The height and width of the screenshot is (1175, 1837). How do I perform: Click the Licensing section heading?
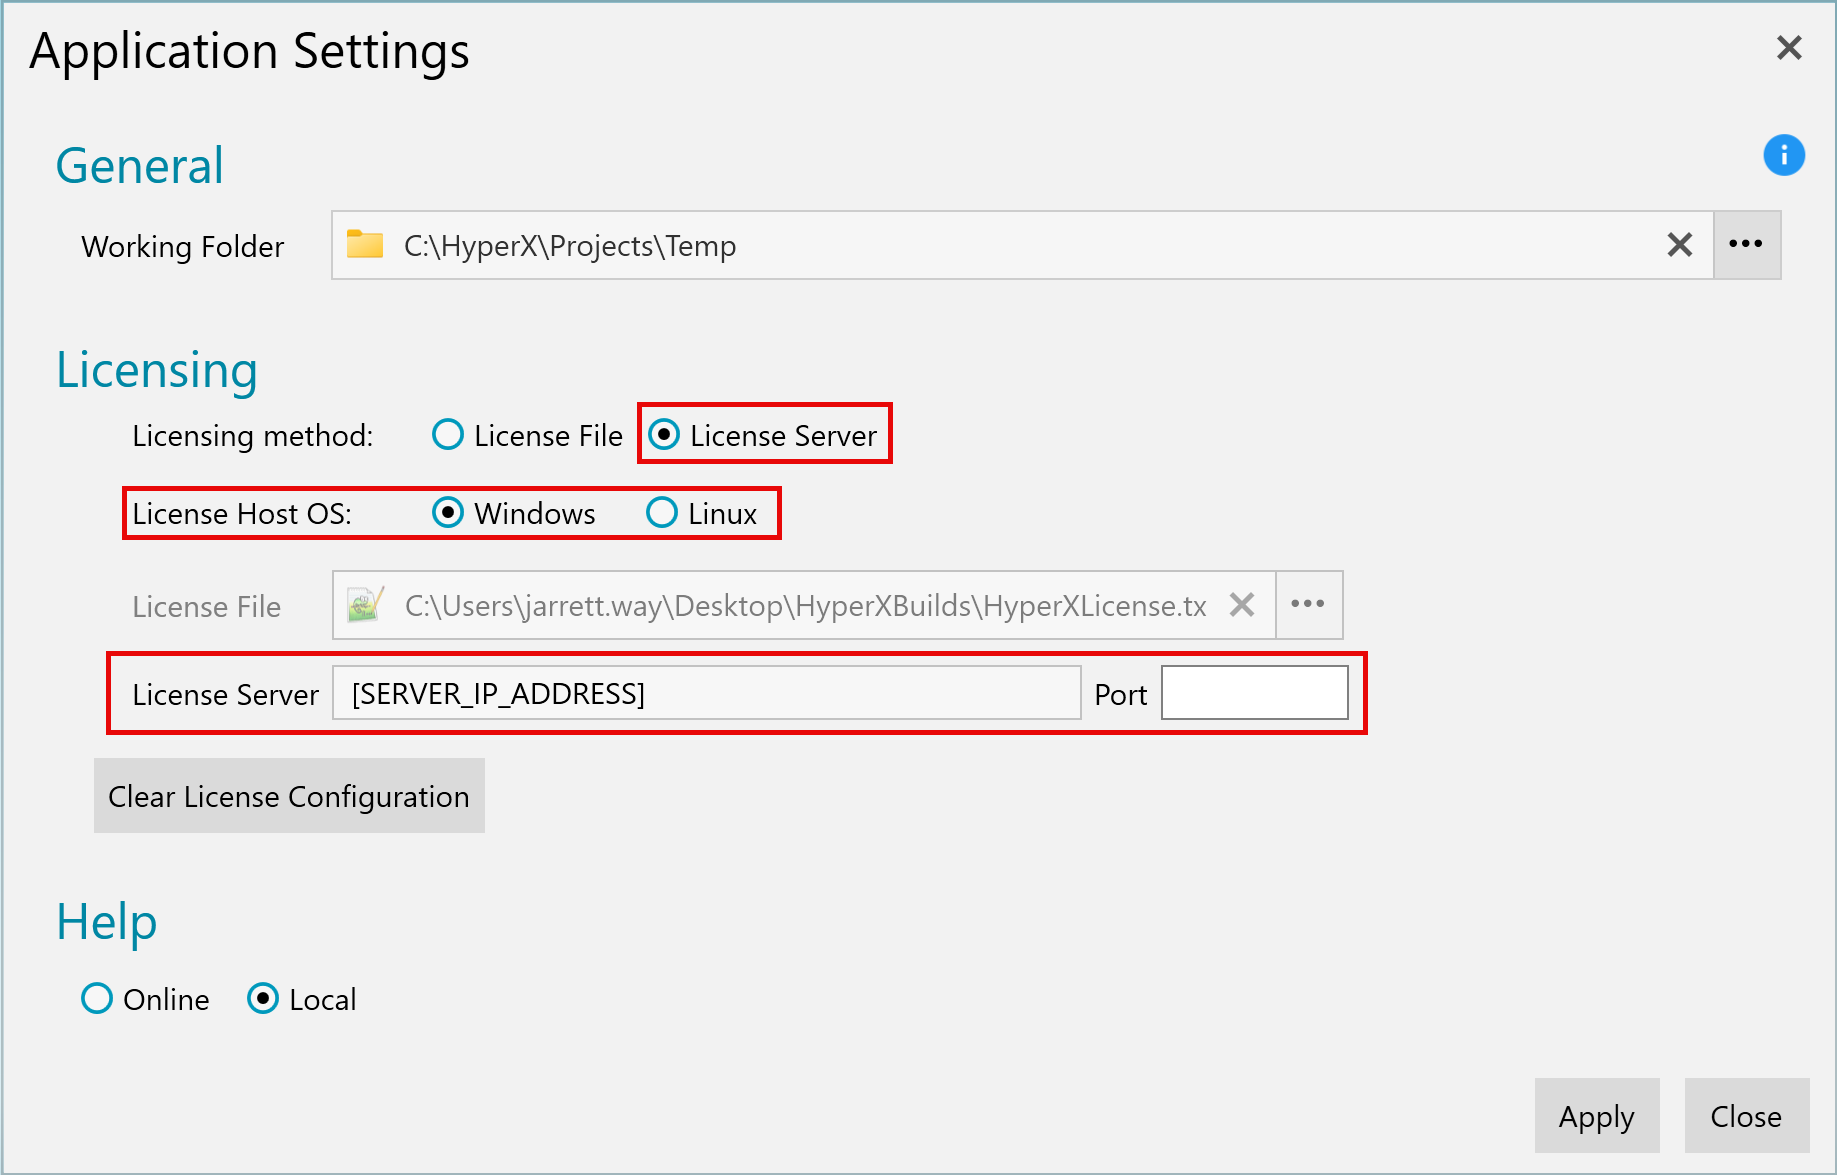coord(157,371)
